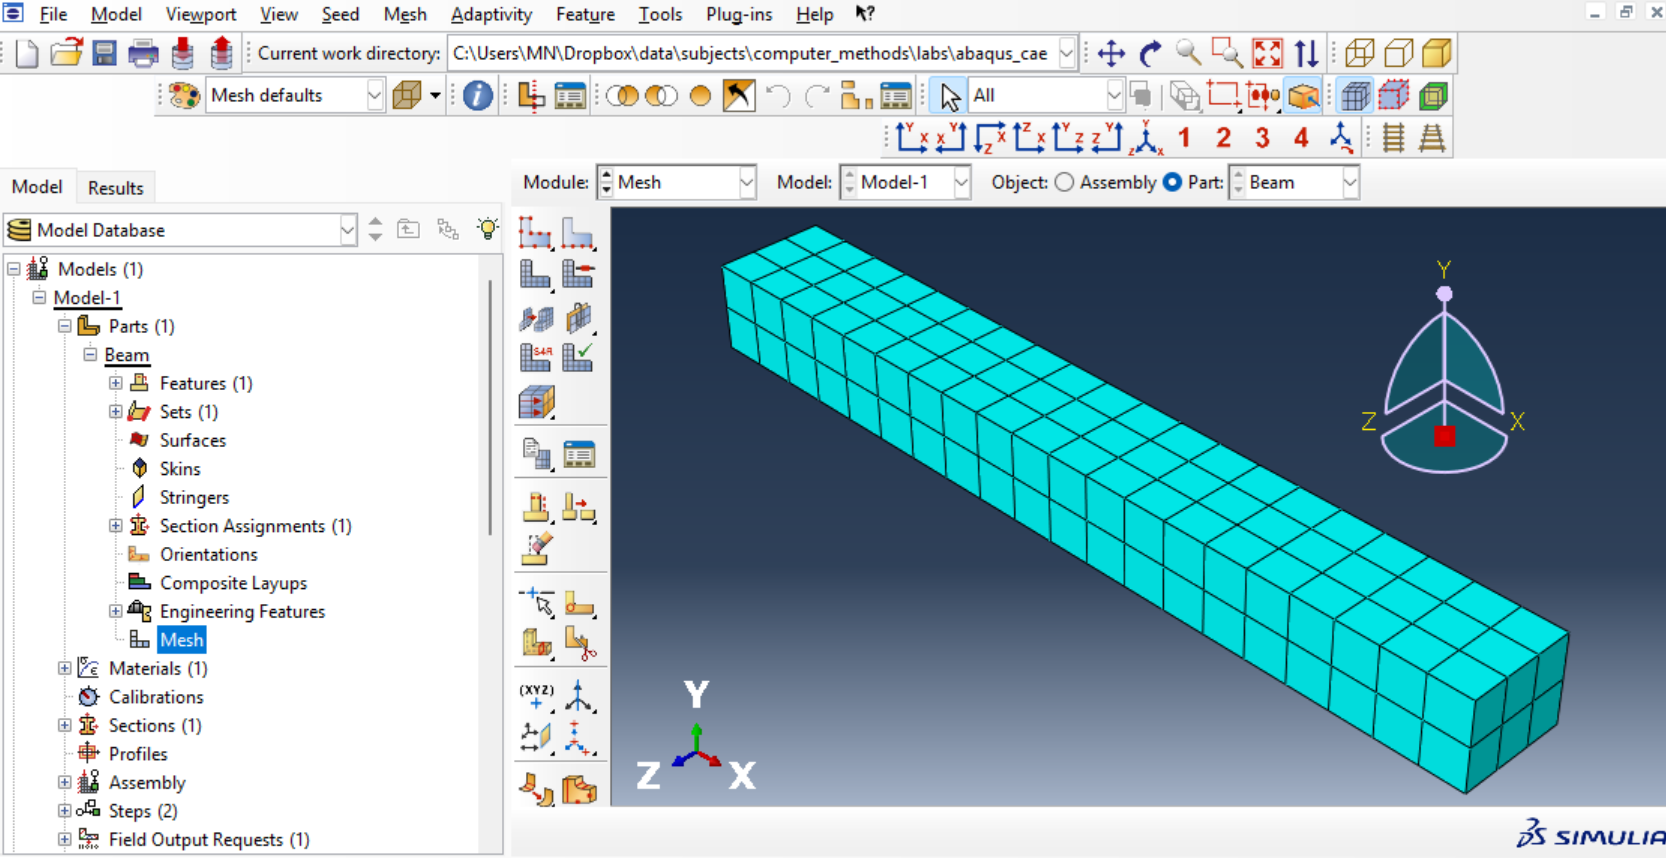Open the Module dropdown showing Mesh

coord(676,182)
